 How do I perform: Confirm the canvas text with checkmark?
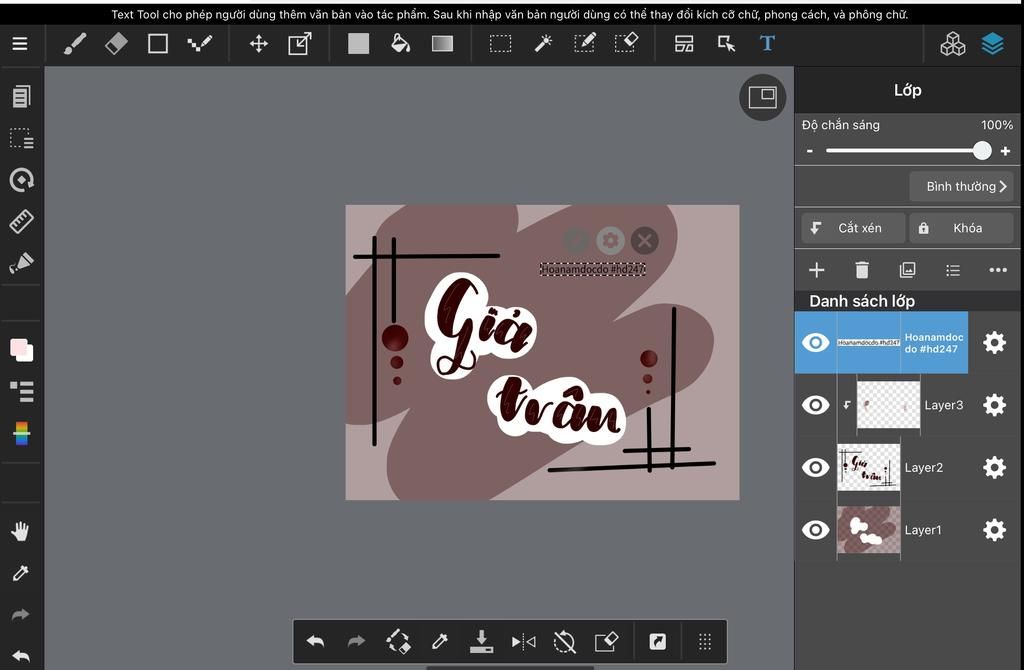(x=576, y=240)
